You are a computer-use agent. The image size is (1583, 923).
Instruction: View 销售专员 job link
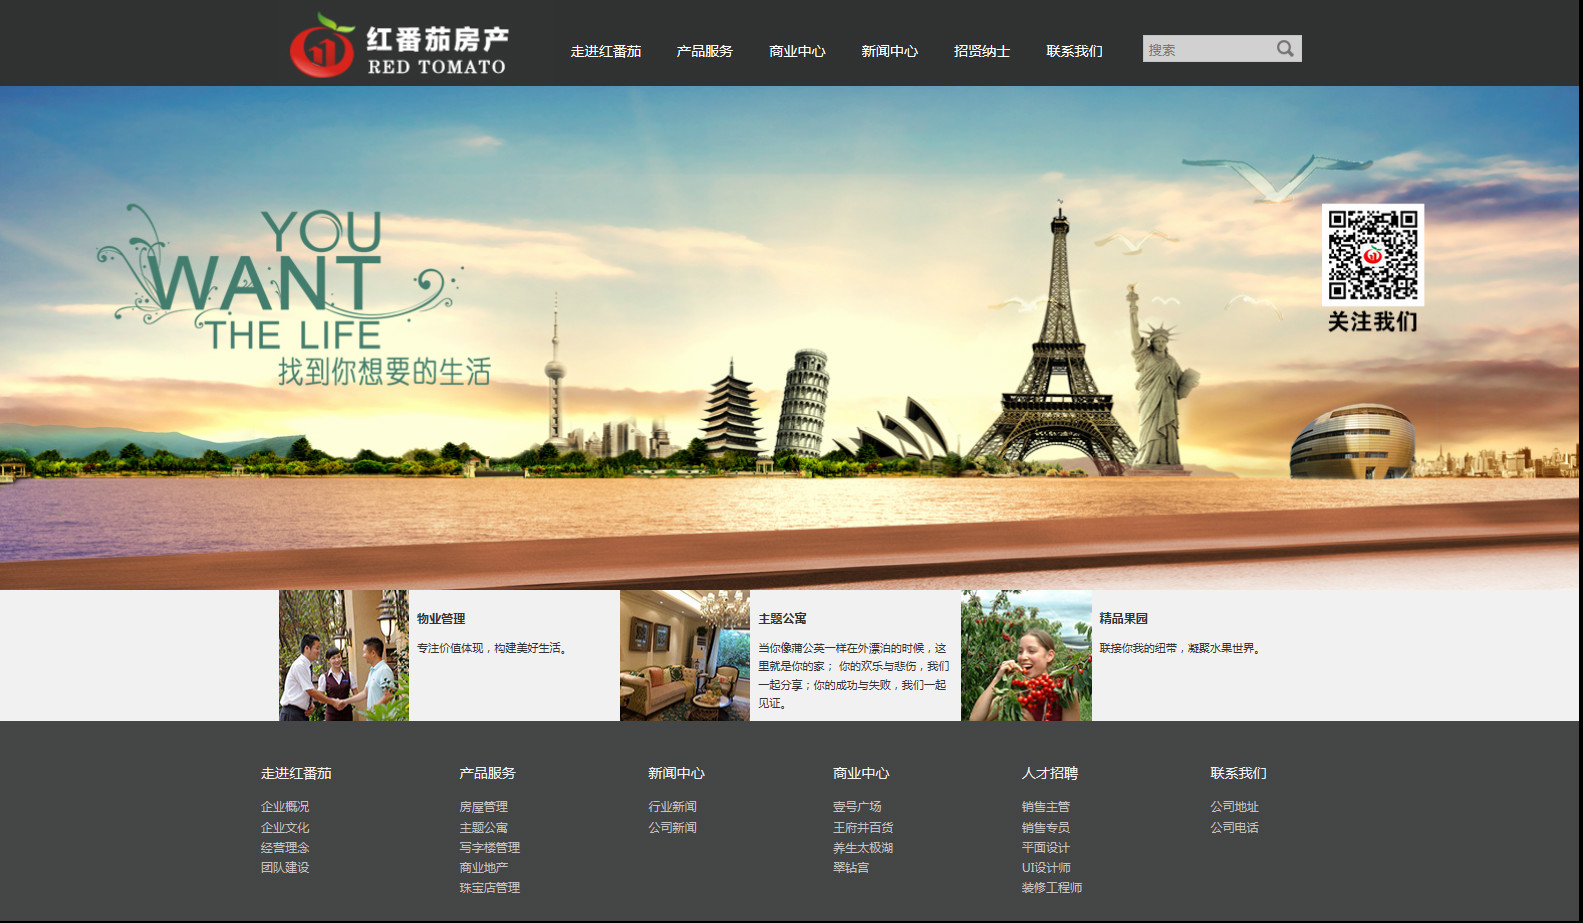(x=1046, y=828)
